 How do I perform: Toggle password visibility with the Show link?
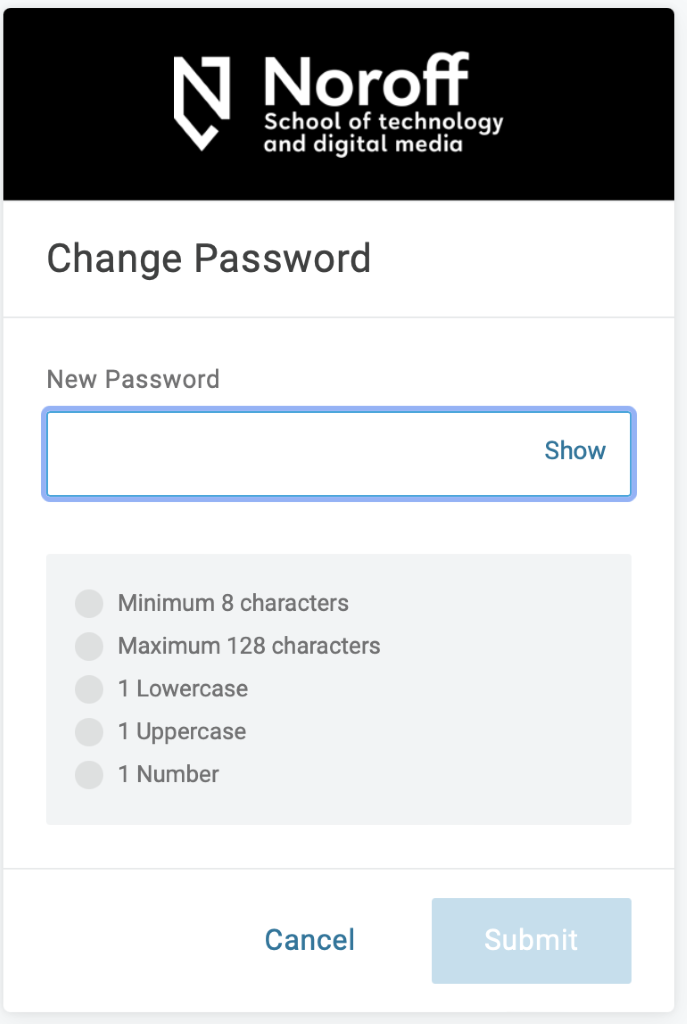pos(575,451)
